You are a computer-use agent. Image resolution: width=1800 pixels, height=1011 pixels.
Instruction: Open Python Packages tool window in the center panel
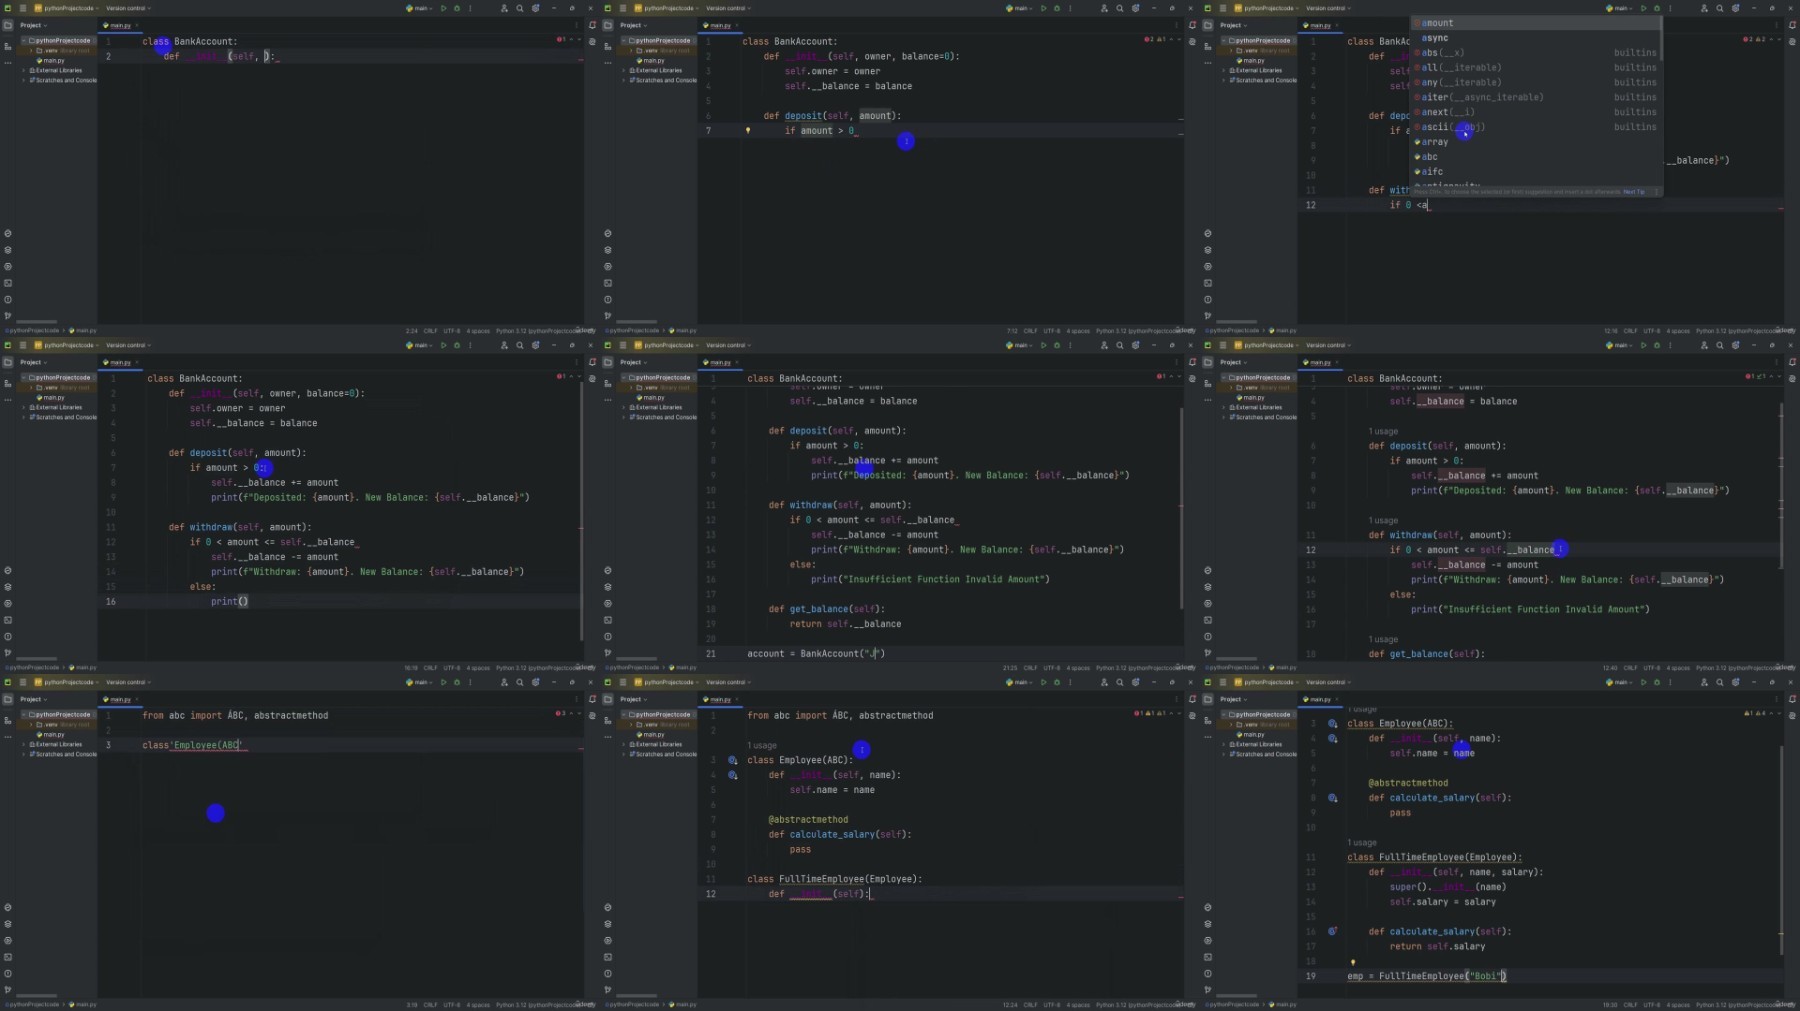coord(608,587)
